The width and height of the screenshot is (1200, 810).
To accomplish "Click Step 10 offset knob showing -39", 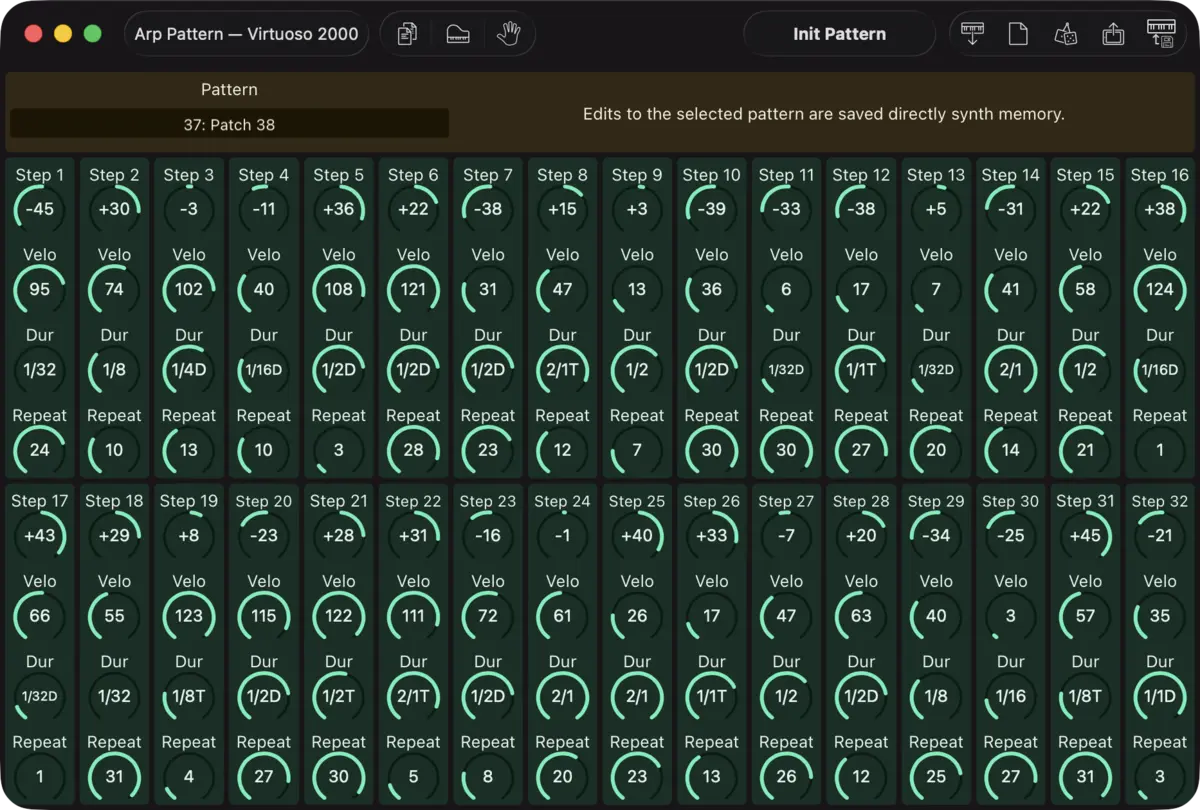I will click(x=712, y=209).
